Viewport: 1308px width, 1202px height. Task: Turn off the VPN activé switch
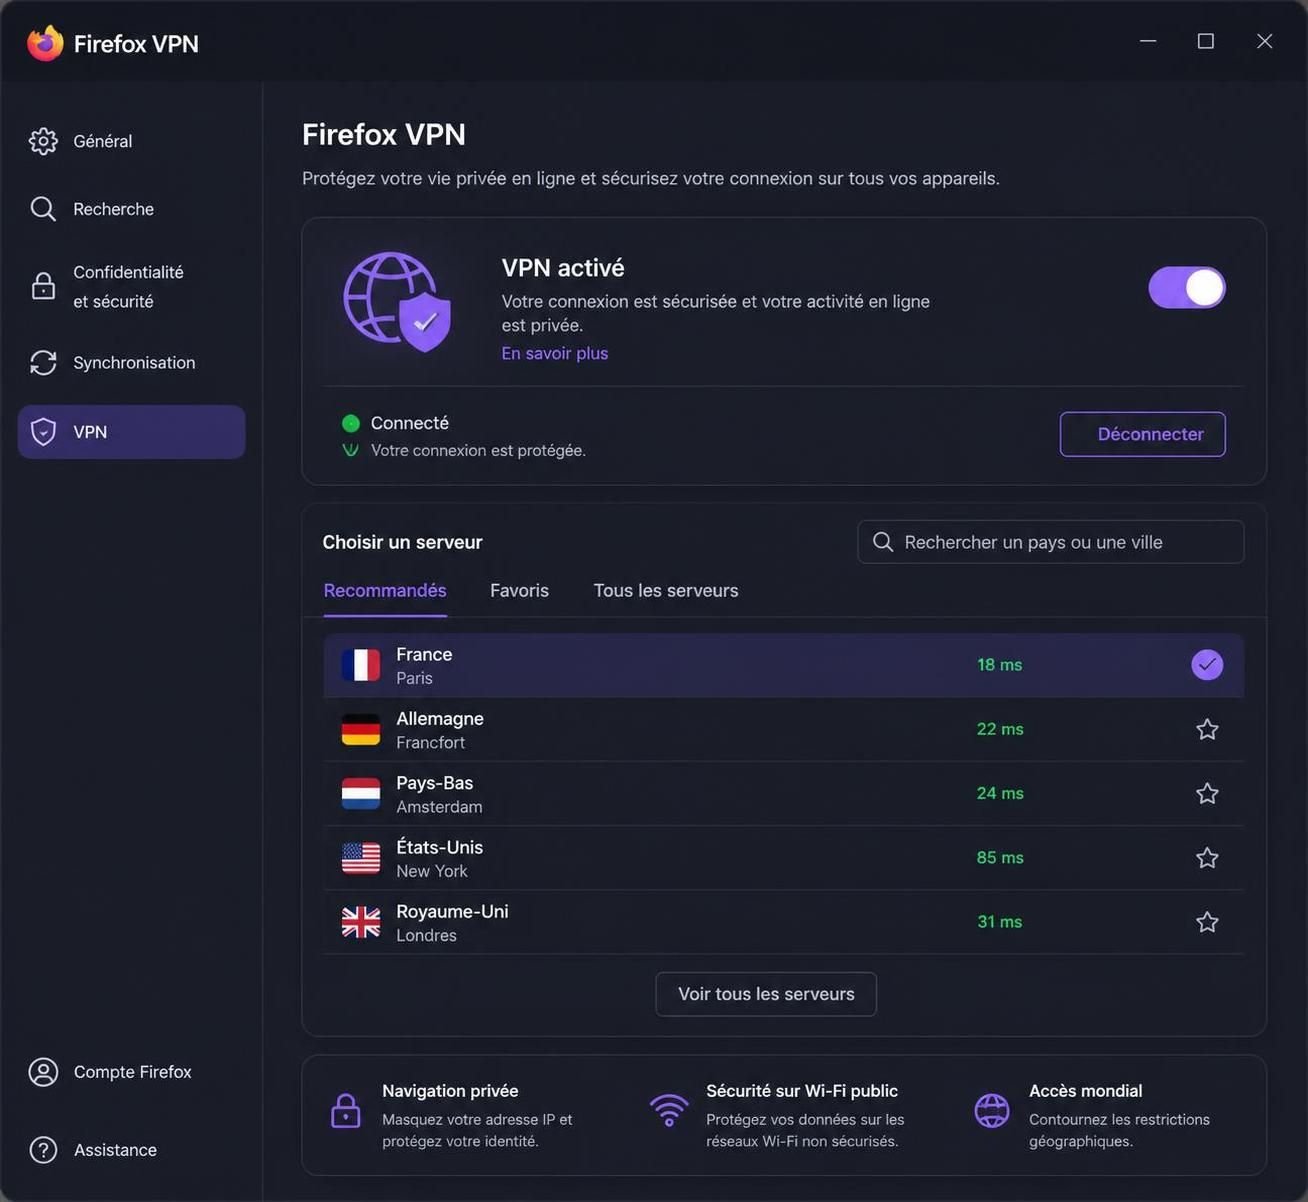point(1187,288)
